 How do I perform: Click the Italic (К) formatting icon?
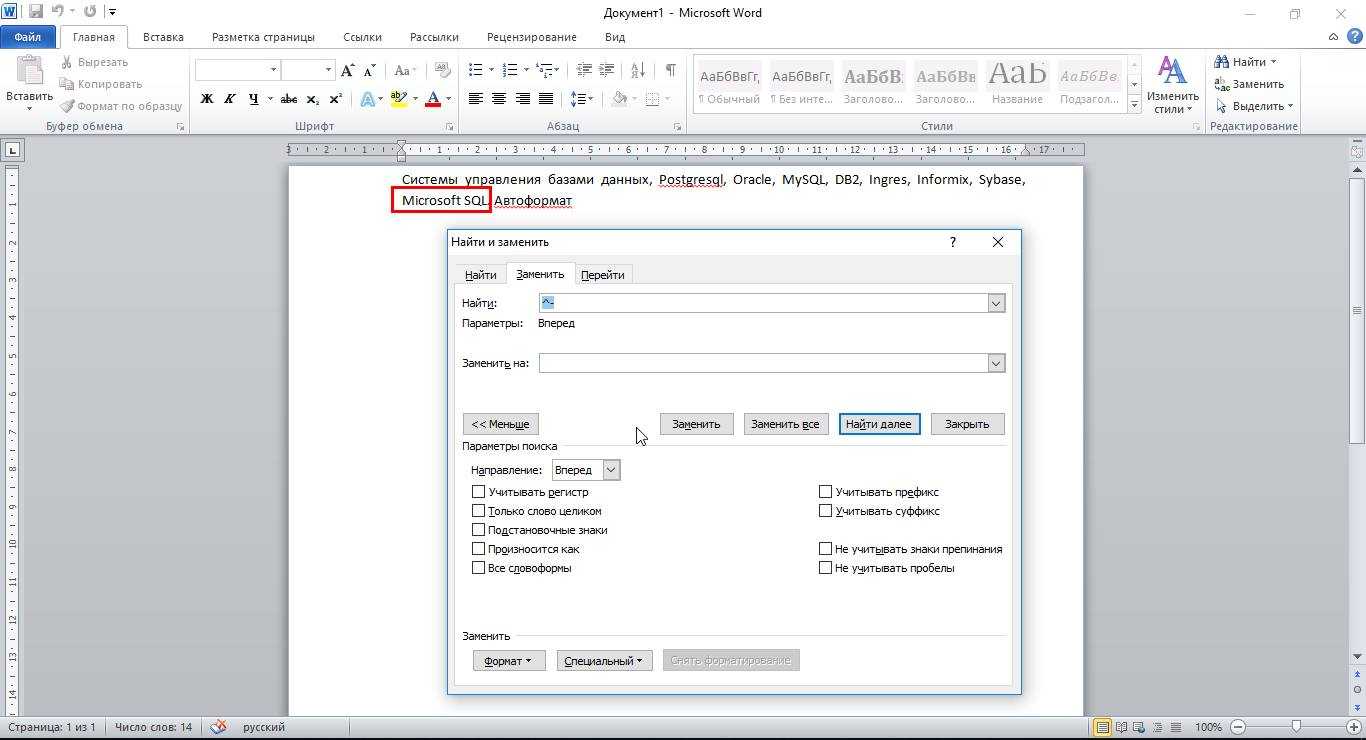229,99
